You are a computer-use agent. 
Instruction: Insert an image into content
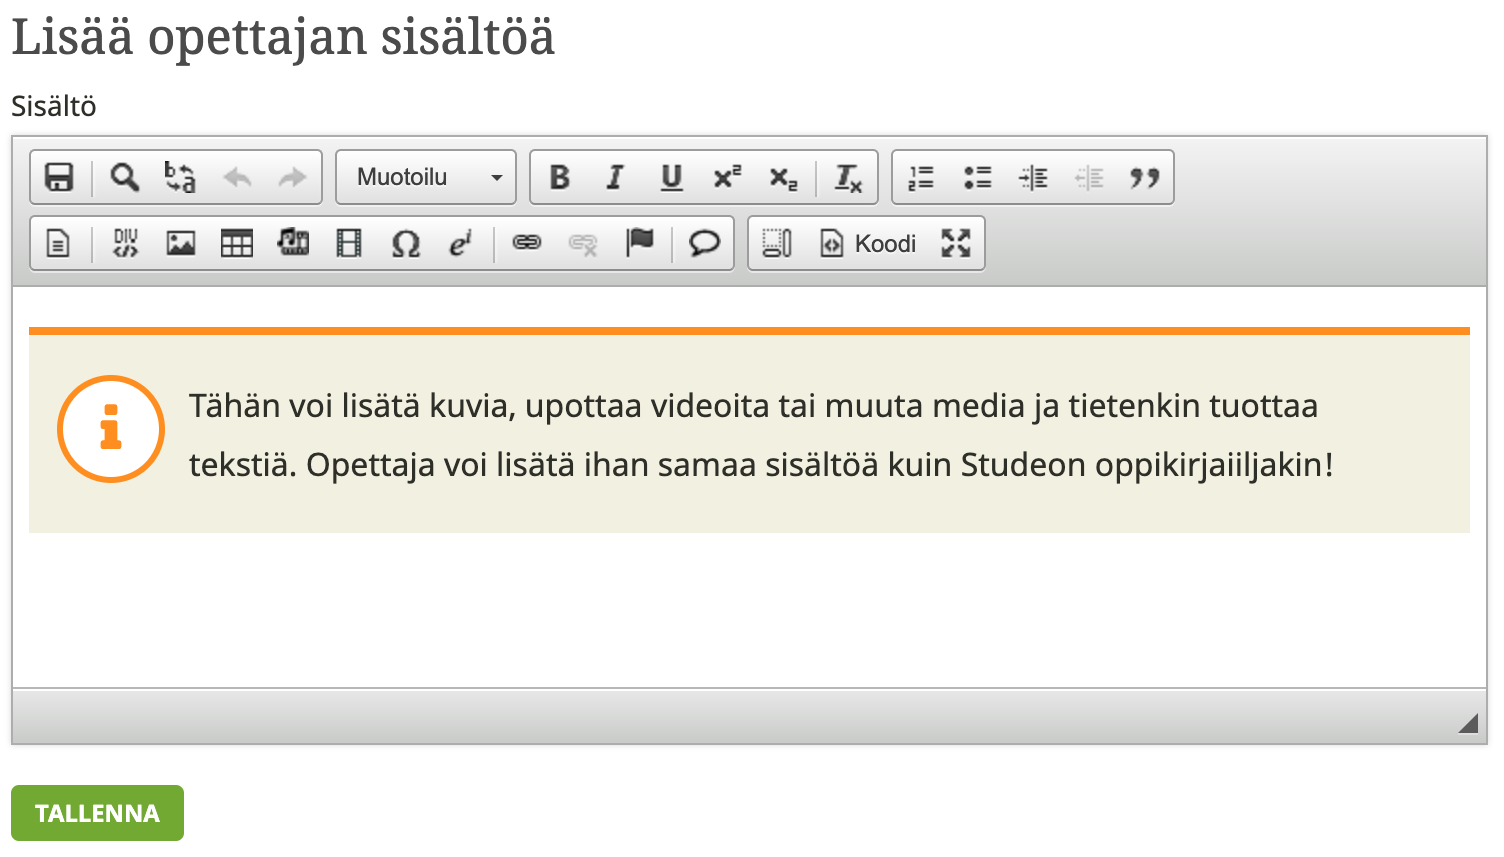pos(181,243)
